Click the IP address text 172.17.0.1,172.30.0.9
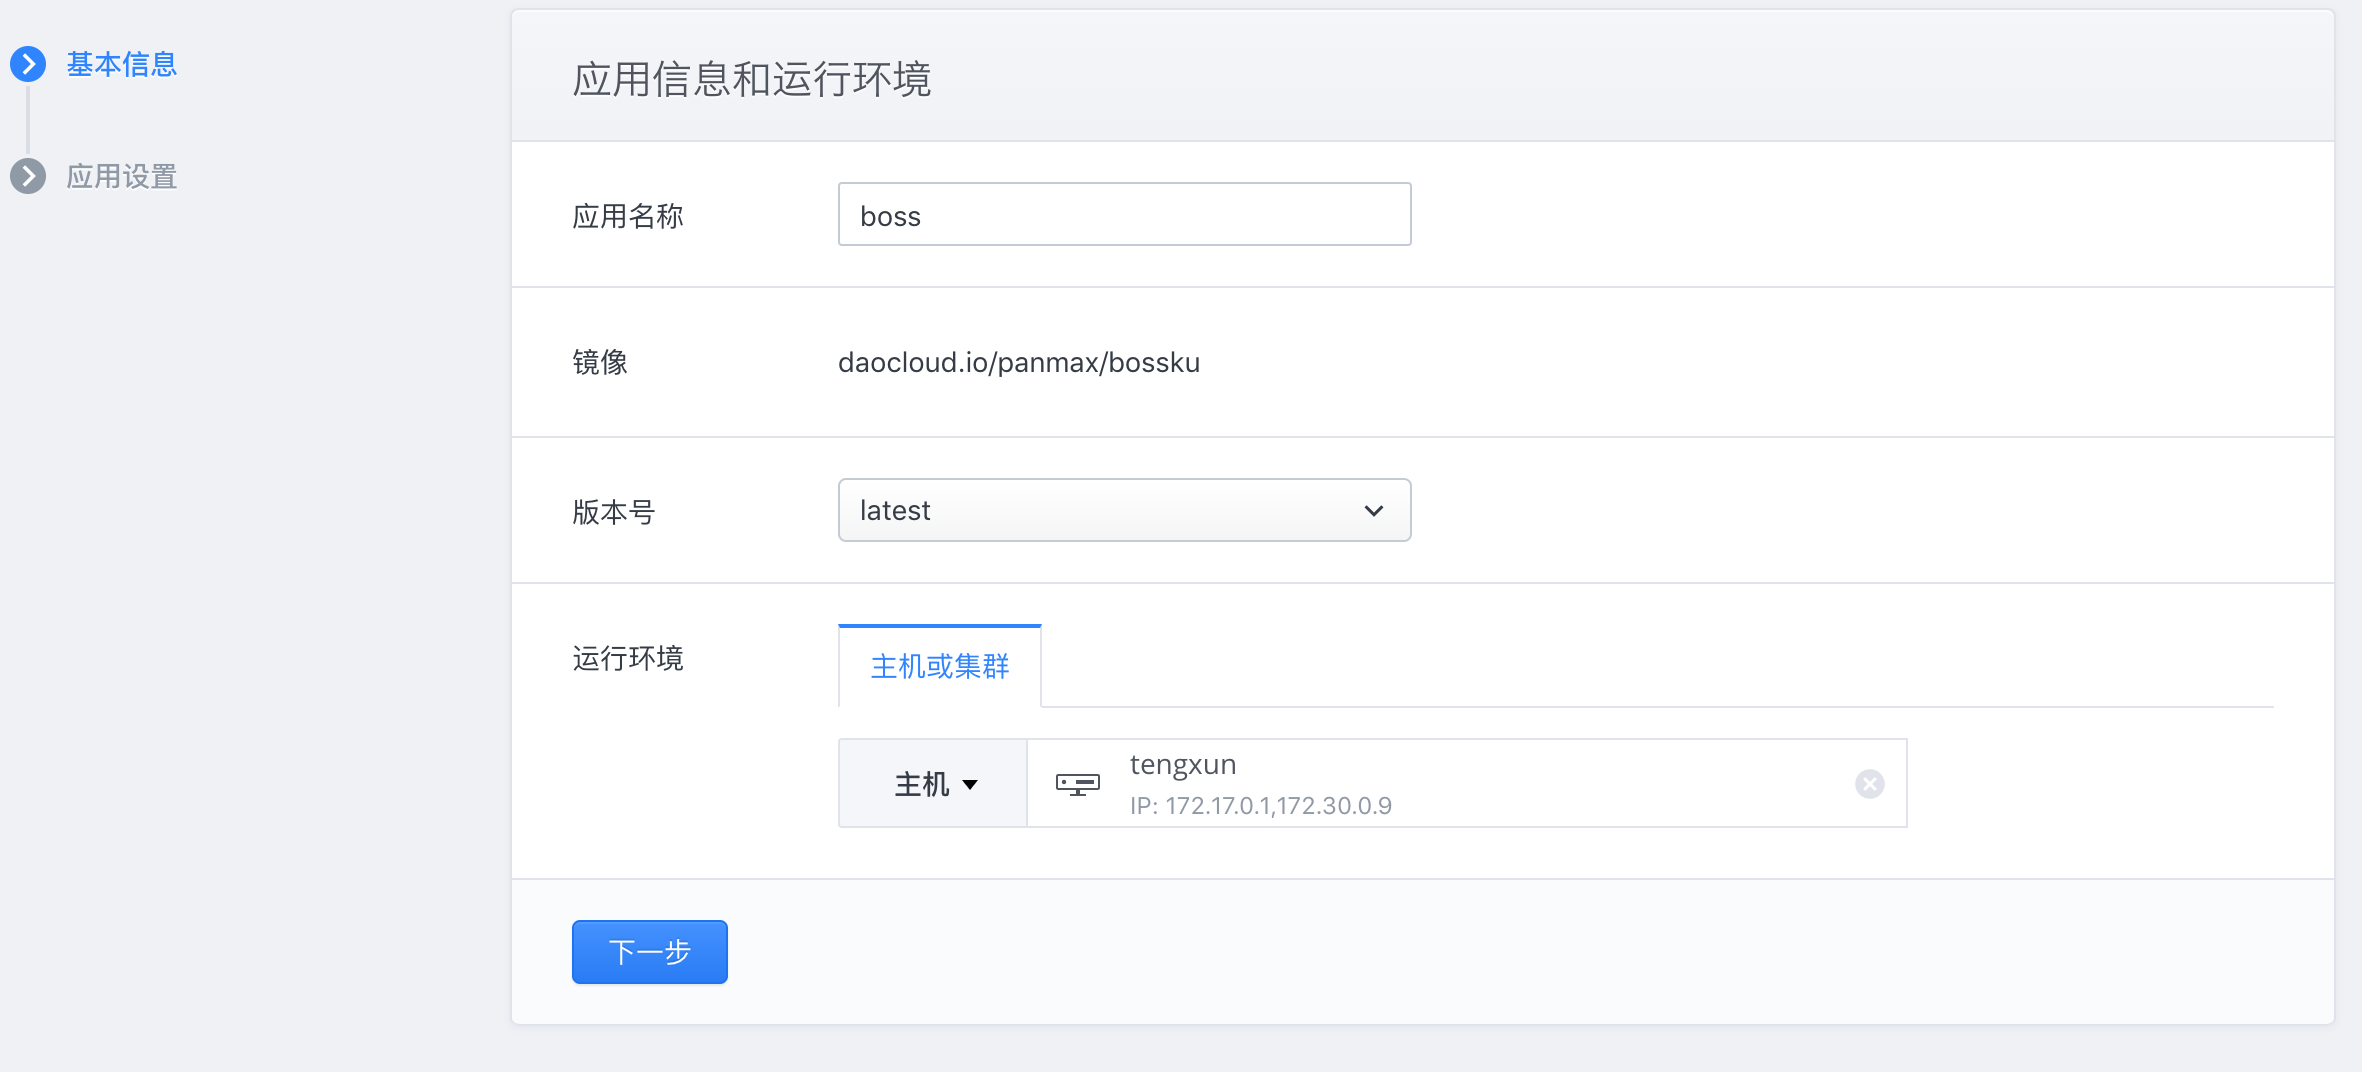 pos(1277,806)
